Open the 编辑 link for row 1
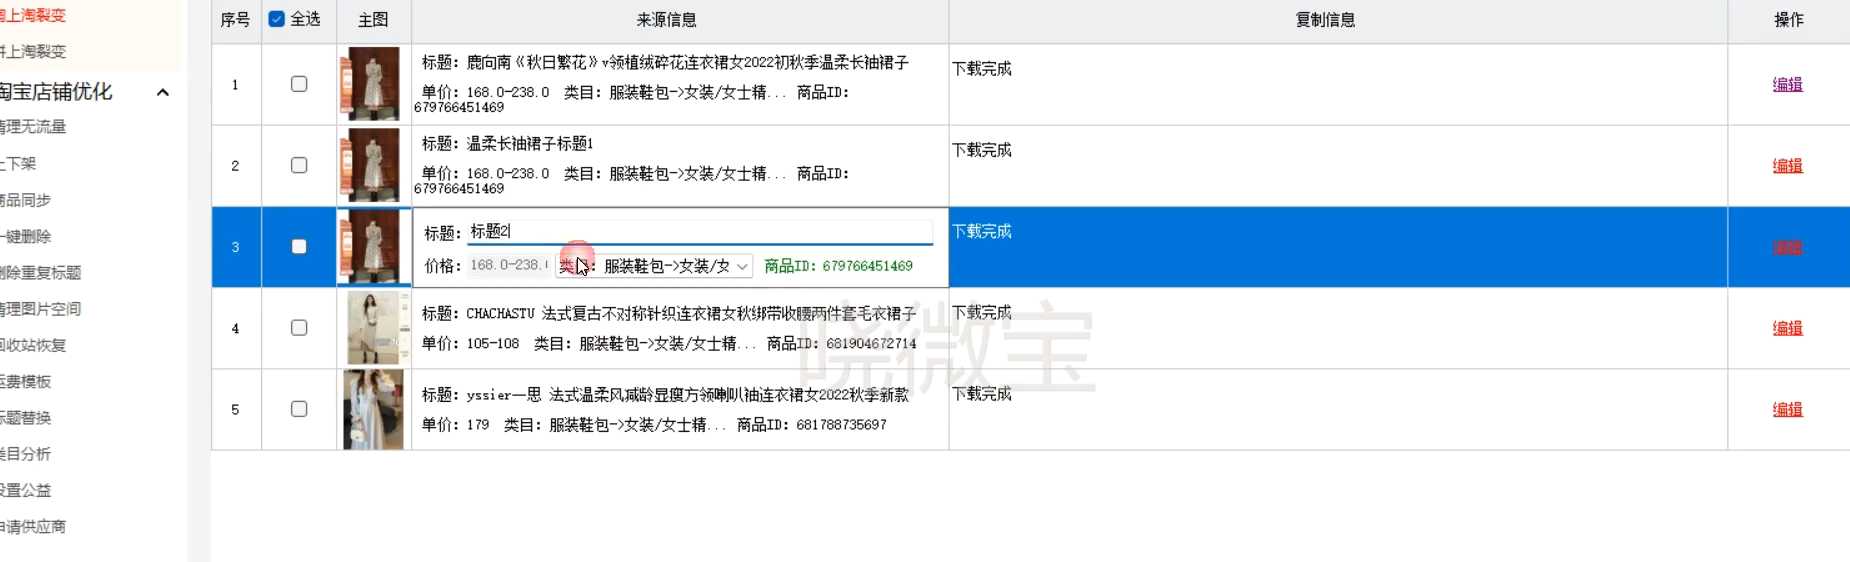Screen dimensions: 1850x562 coord(1787,84)
